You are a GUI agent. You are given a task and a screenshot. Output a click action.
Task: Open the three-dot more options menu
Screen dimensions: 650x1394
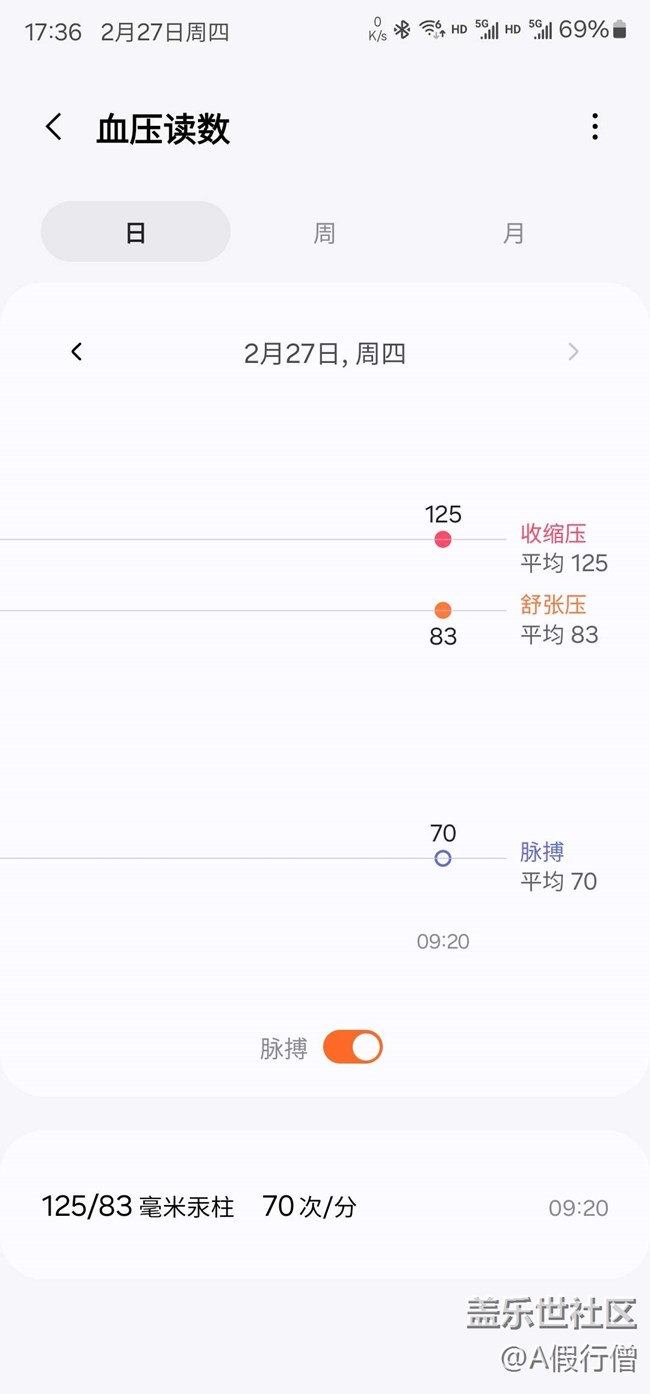coord(595,127)
